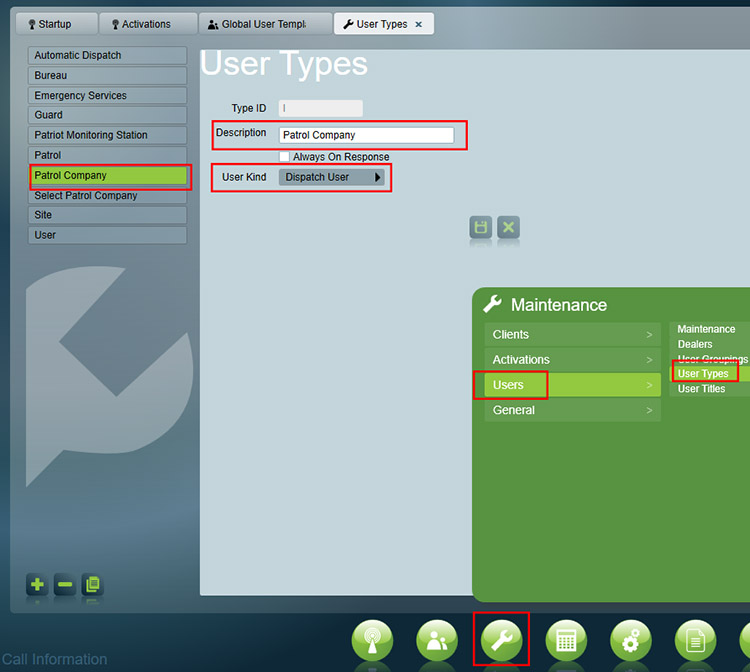Open the gears system settings icon
750x672 pixels.
(631, 640)
